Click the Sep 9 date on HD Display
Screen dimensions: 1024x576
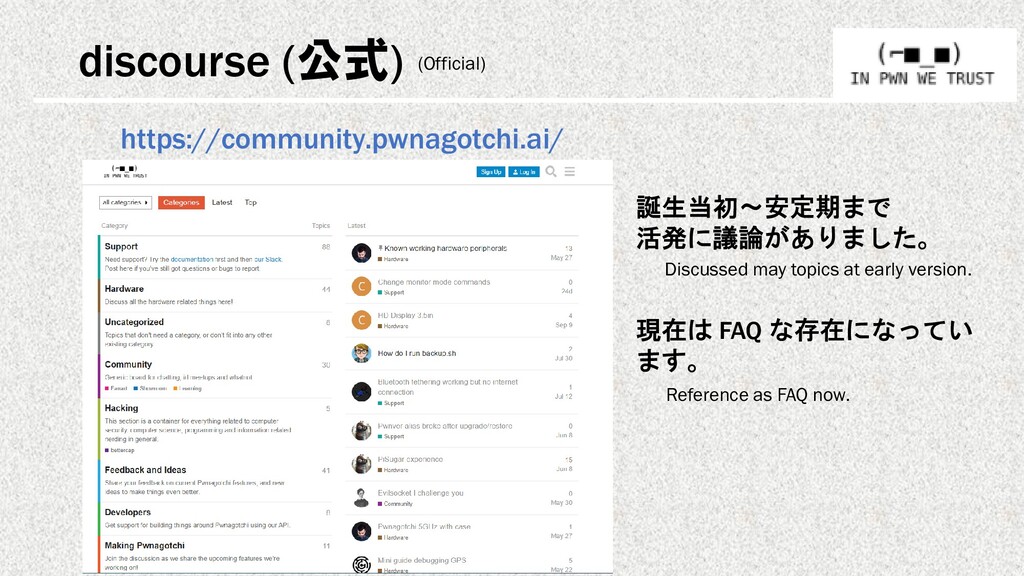click(564, 325)
